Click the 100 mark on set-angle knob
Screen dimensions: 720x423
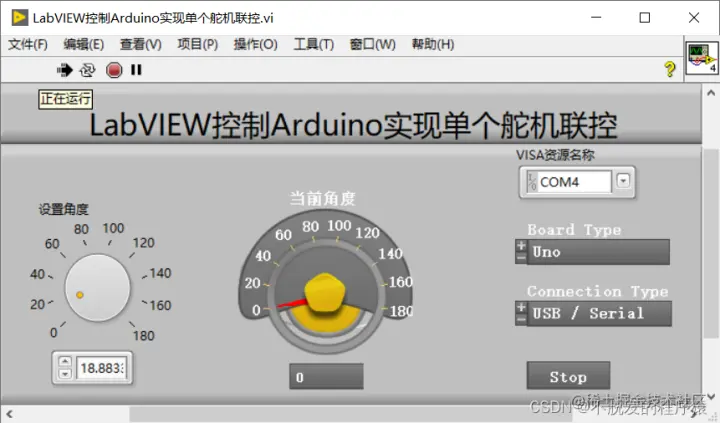pyautogui.click(x=113, y=228)
